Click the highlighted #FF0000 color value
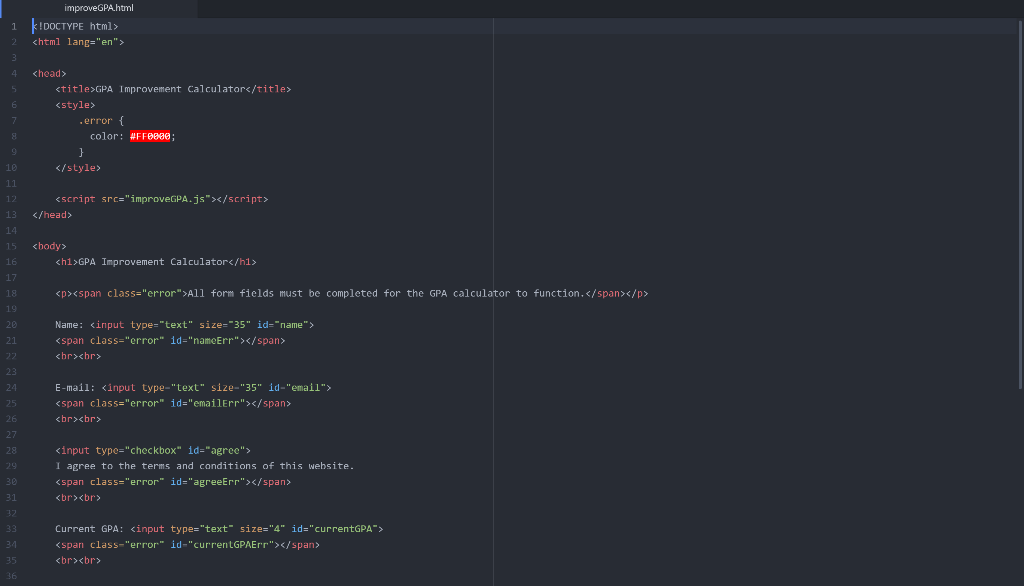1024x586 pixels. pos(150,135)
